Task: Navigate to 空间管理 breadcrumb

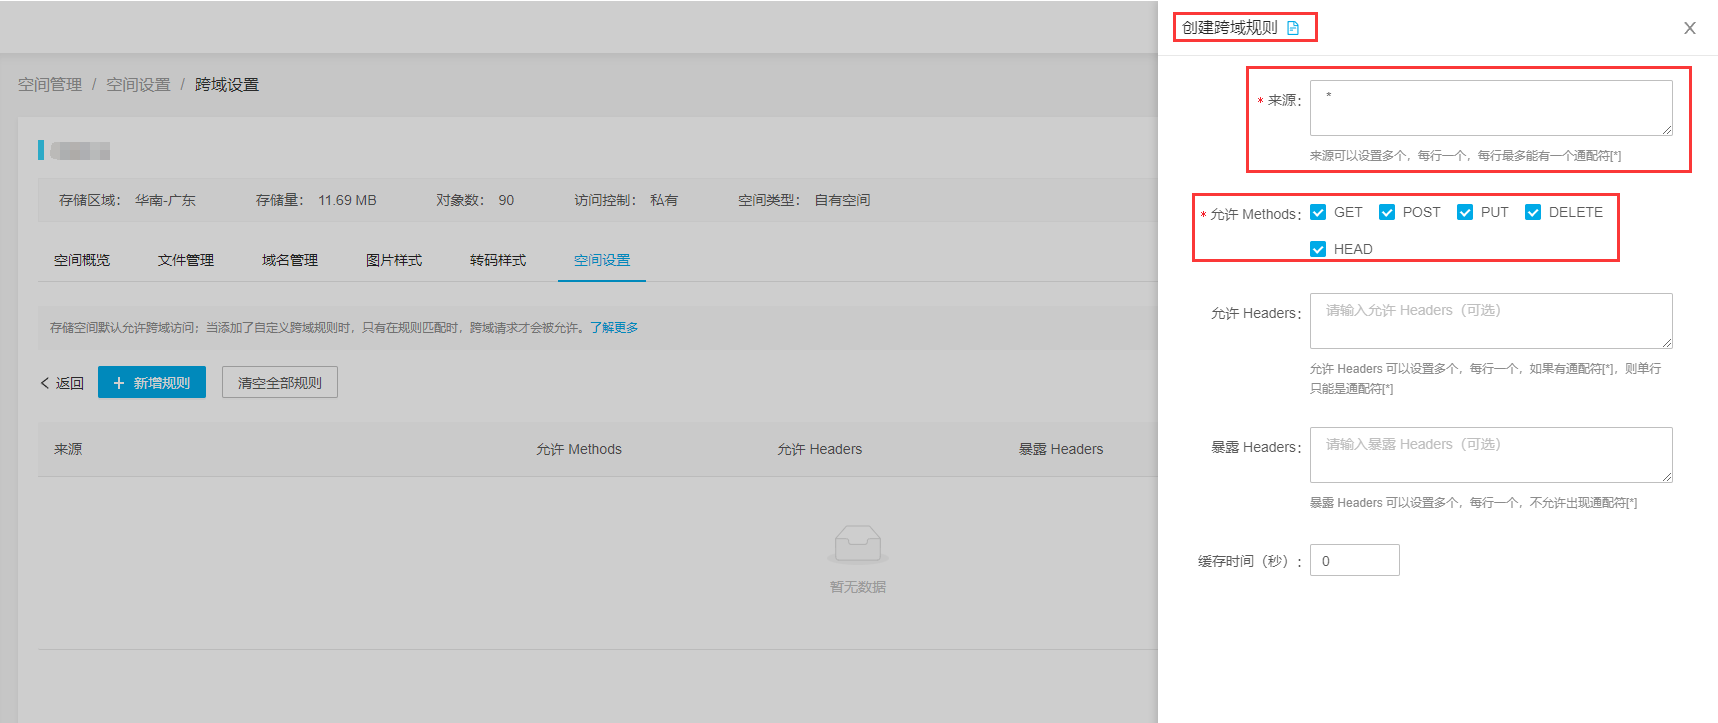Action: (50, 85)
